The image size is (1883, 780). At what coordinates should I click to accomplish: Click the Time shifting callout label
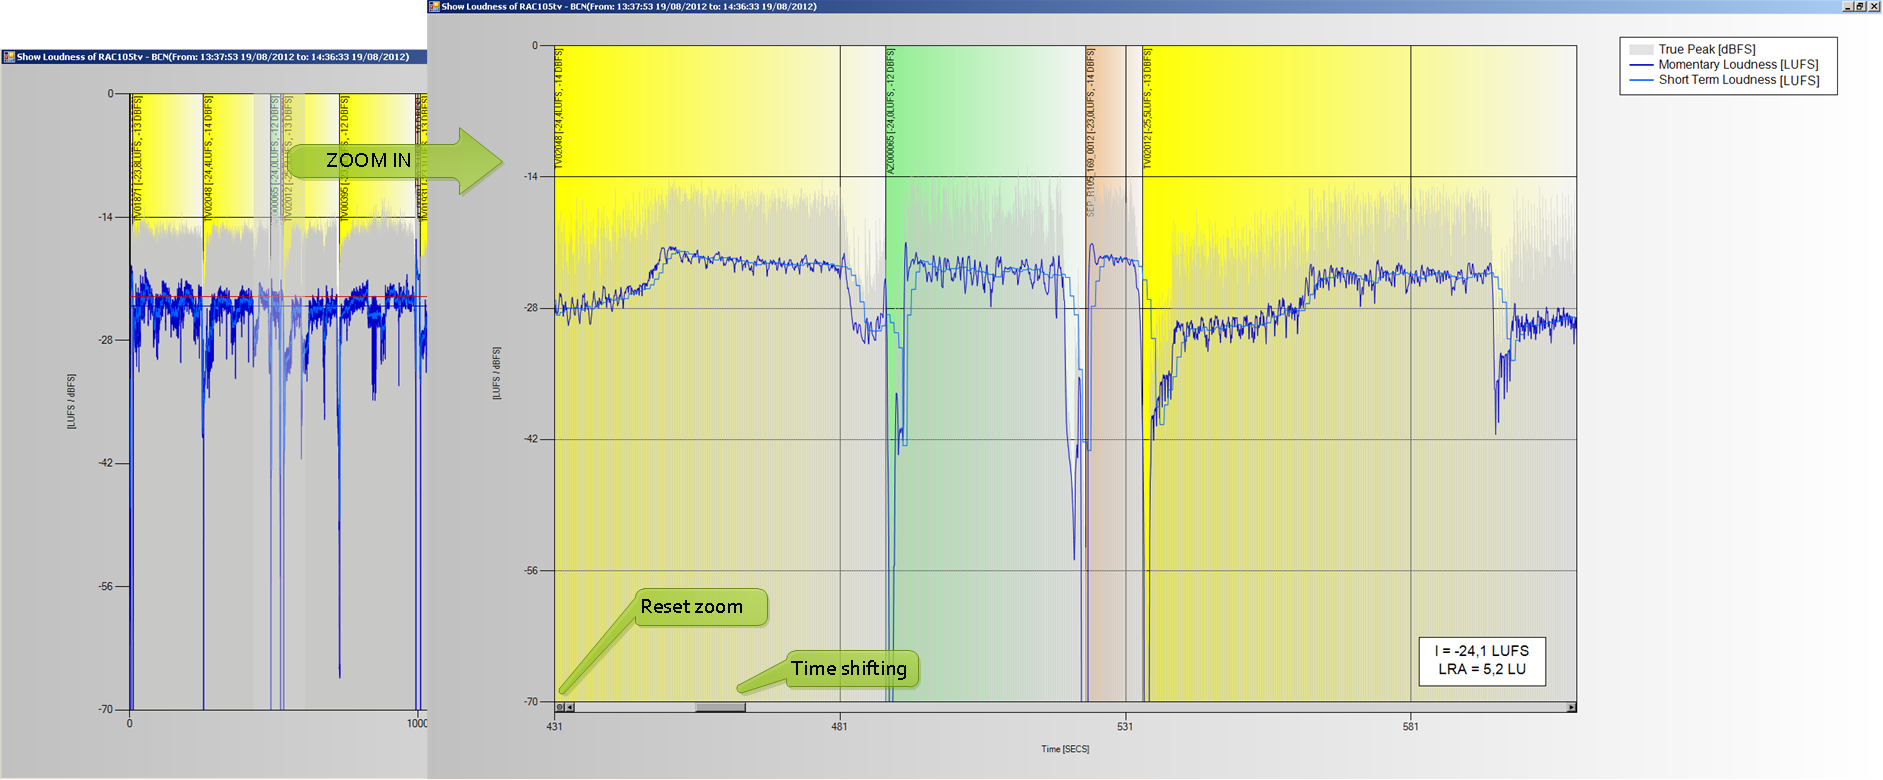[x=849, y=668]
